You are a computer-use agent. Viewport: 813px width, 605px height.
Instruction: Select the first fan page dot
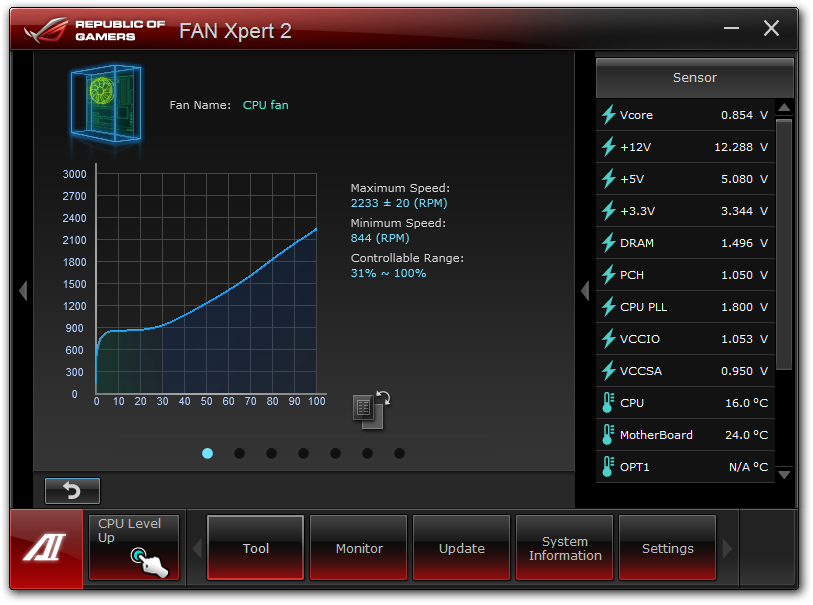click(207, 454)
